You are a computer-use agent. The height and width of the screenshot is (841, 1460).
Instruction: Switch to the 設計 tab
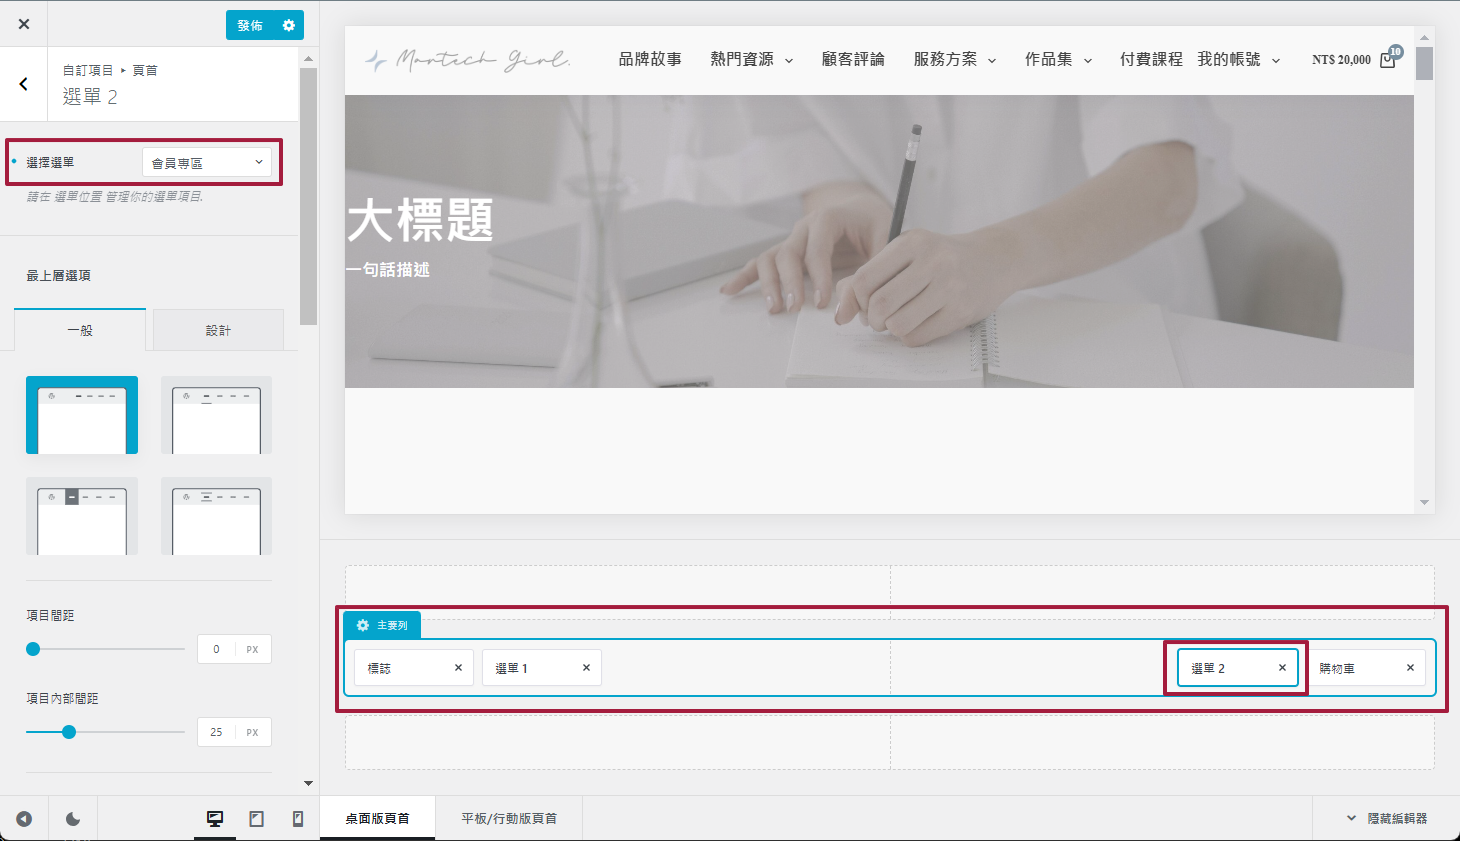(218, 330)
